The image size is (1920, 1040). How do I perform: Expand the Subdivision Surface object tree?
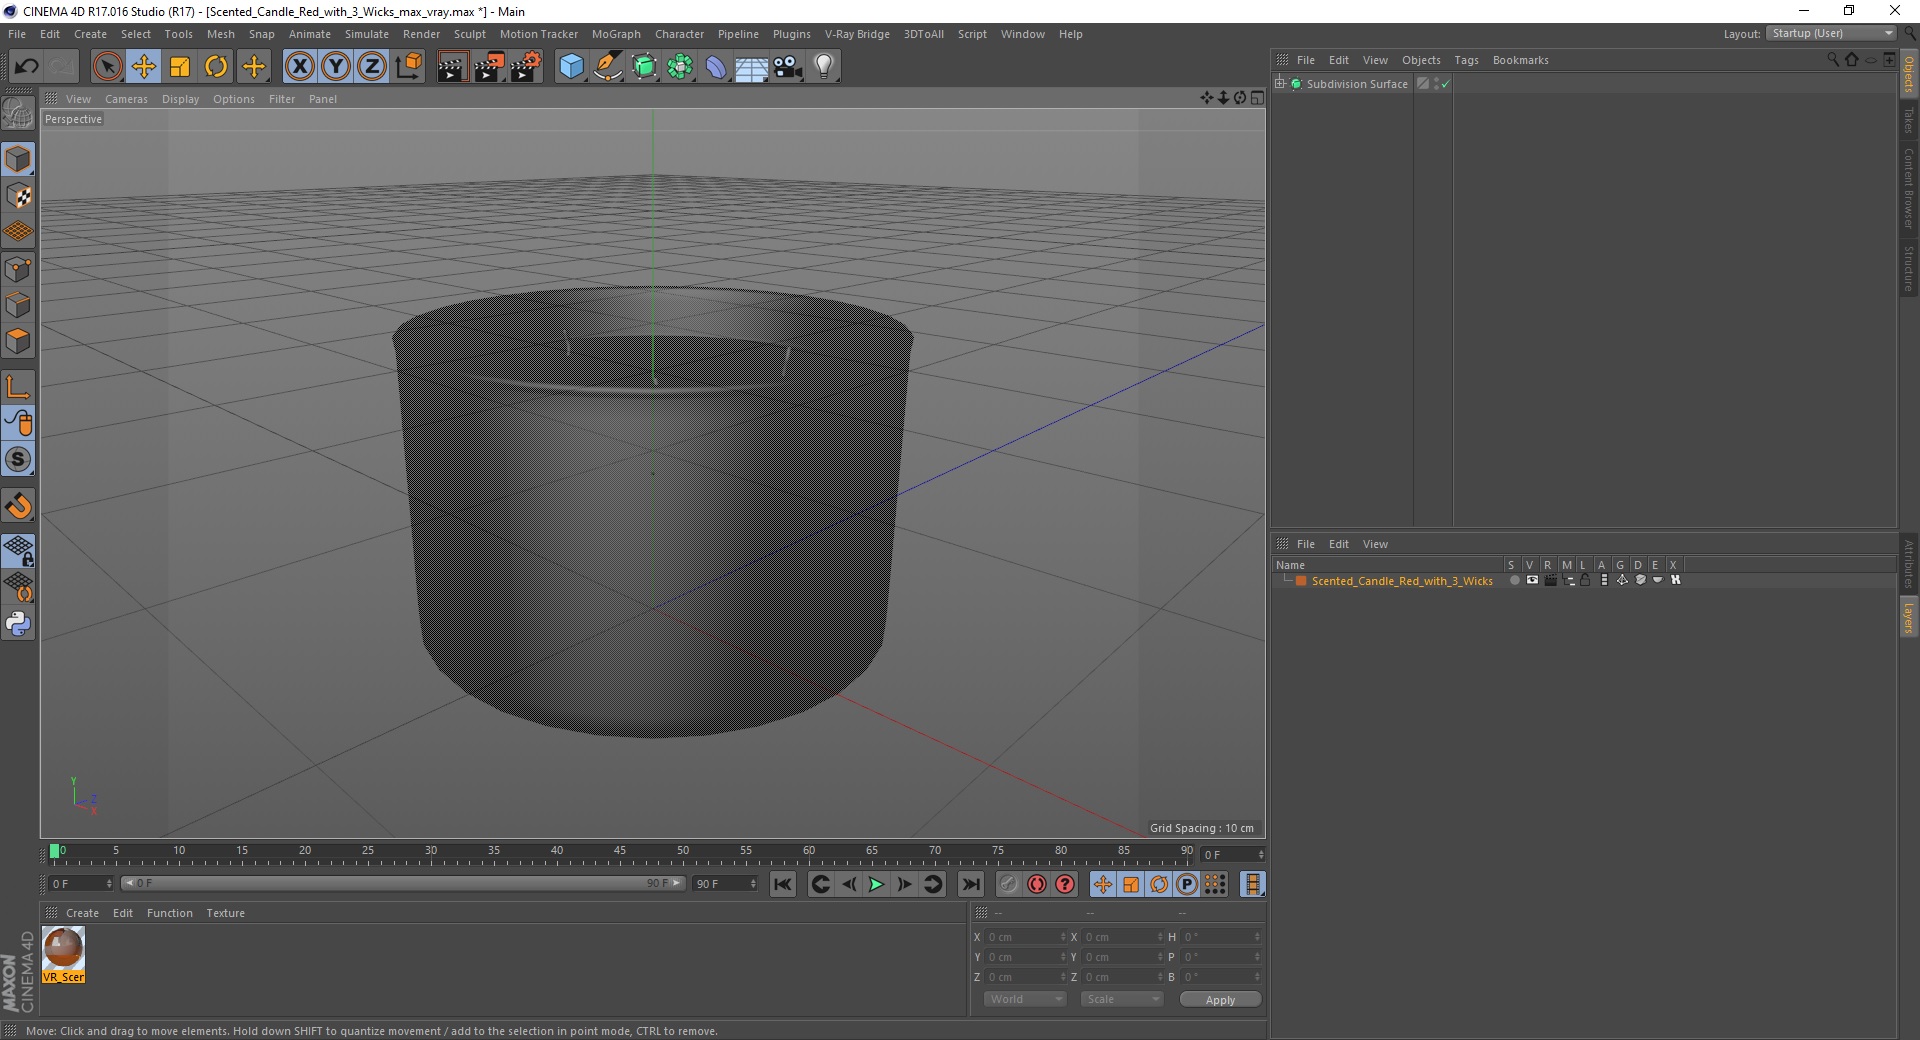[1280, 84]
